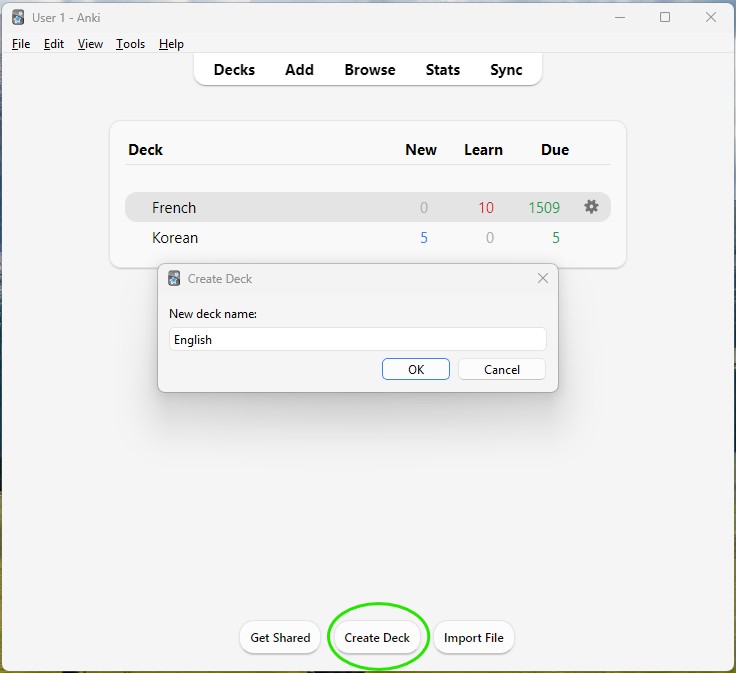Click Add in the top toolbar
This screenshot has width=736, height=673.
299,70
